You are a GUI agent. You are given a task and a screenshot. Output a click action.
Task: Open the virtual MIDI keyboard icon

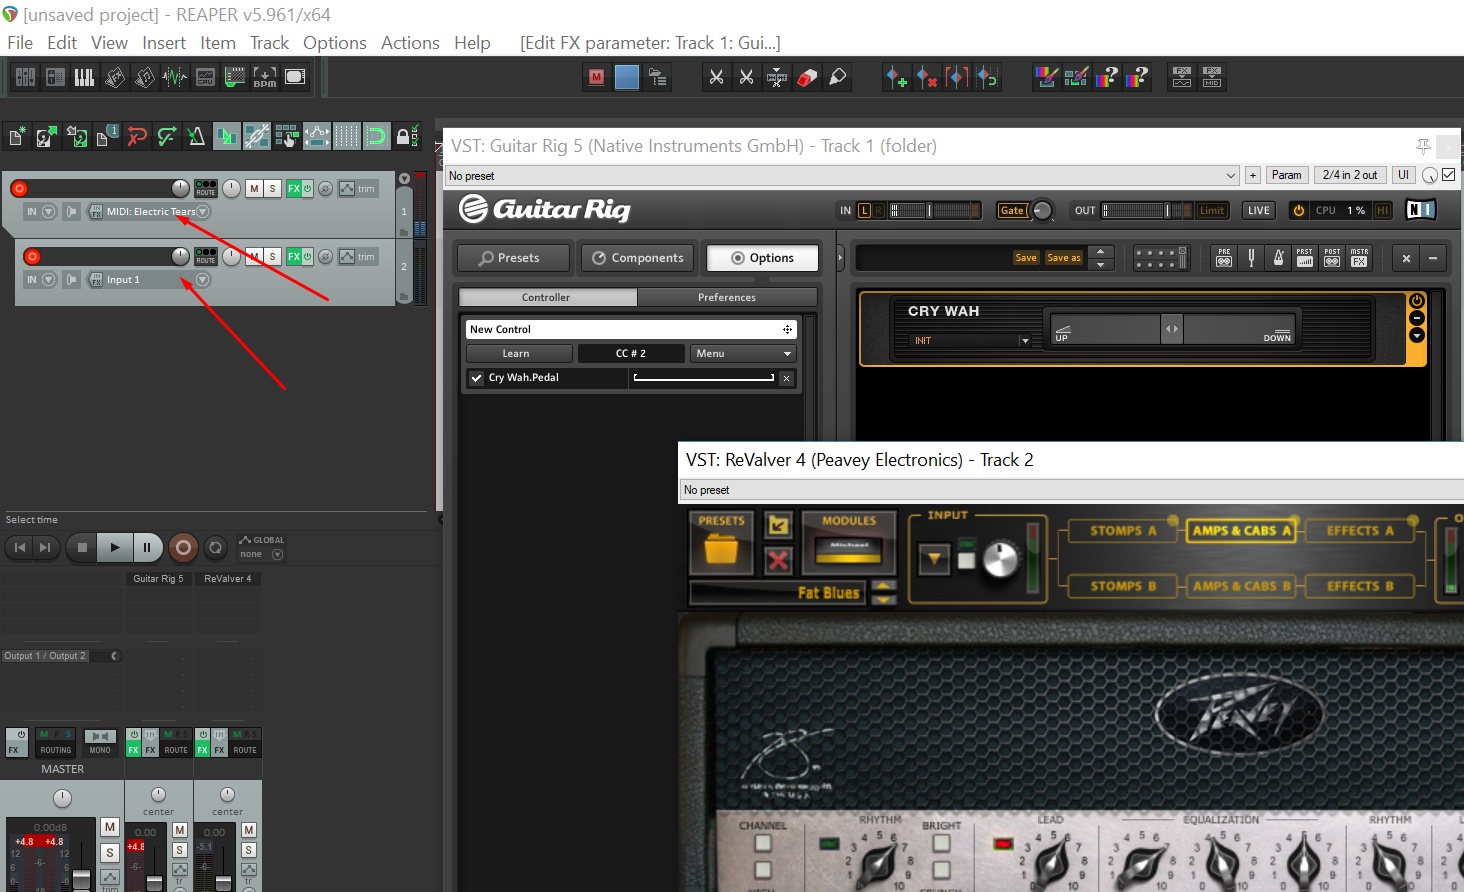click(x=85, y=77)
